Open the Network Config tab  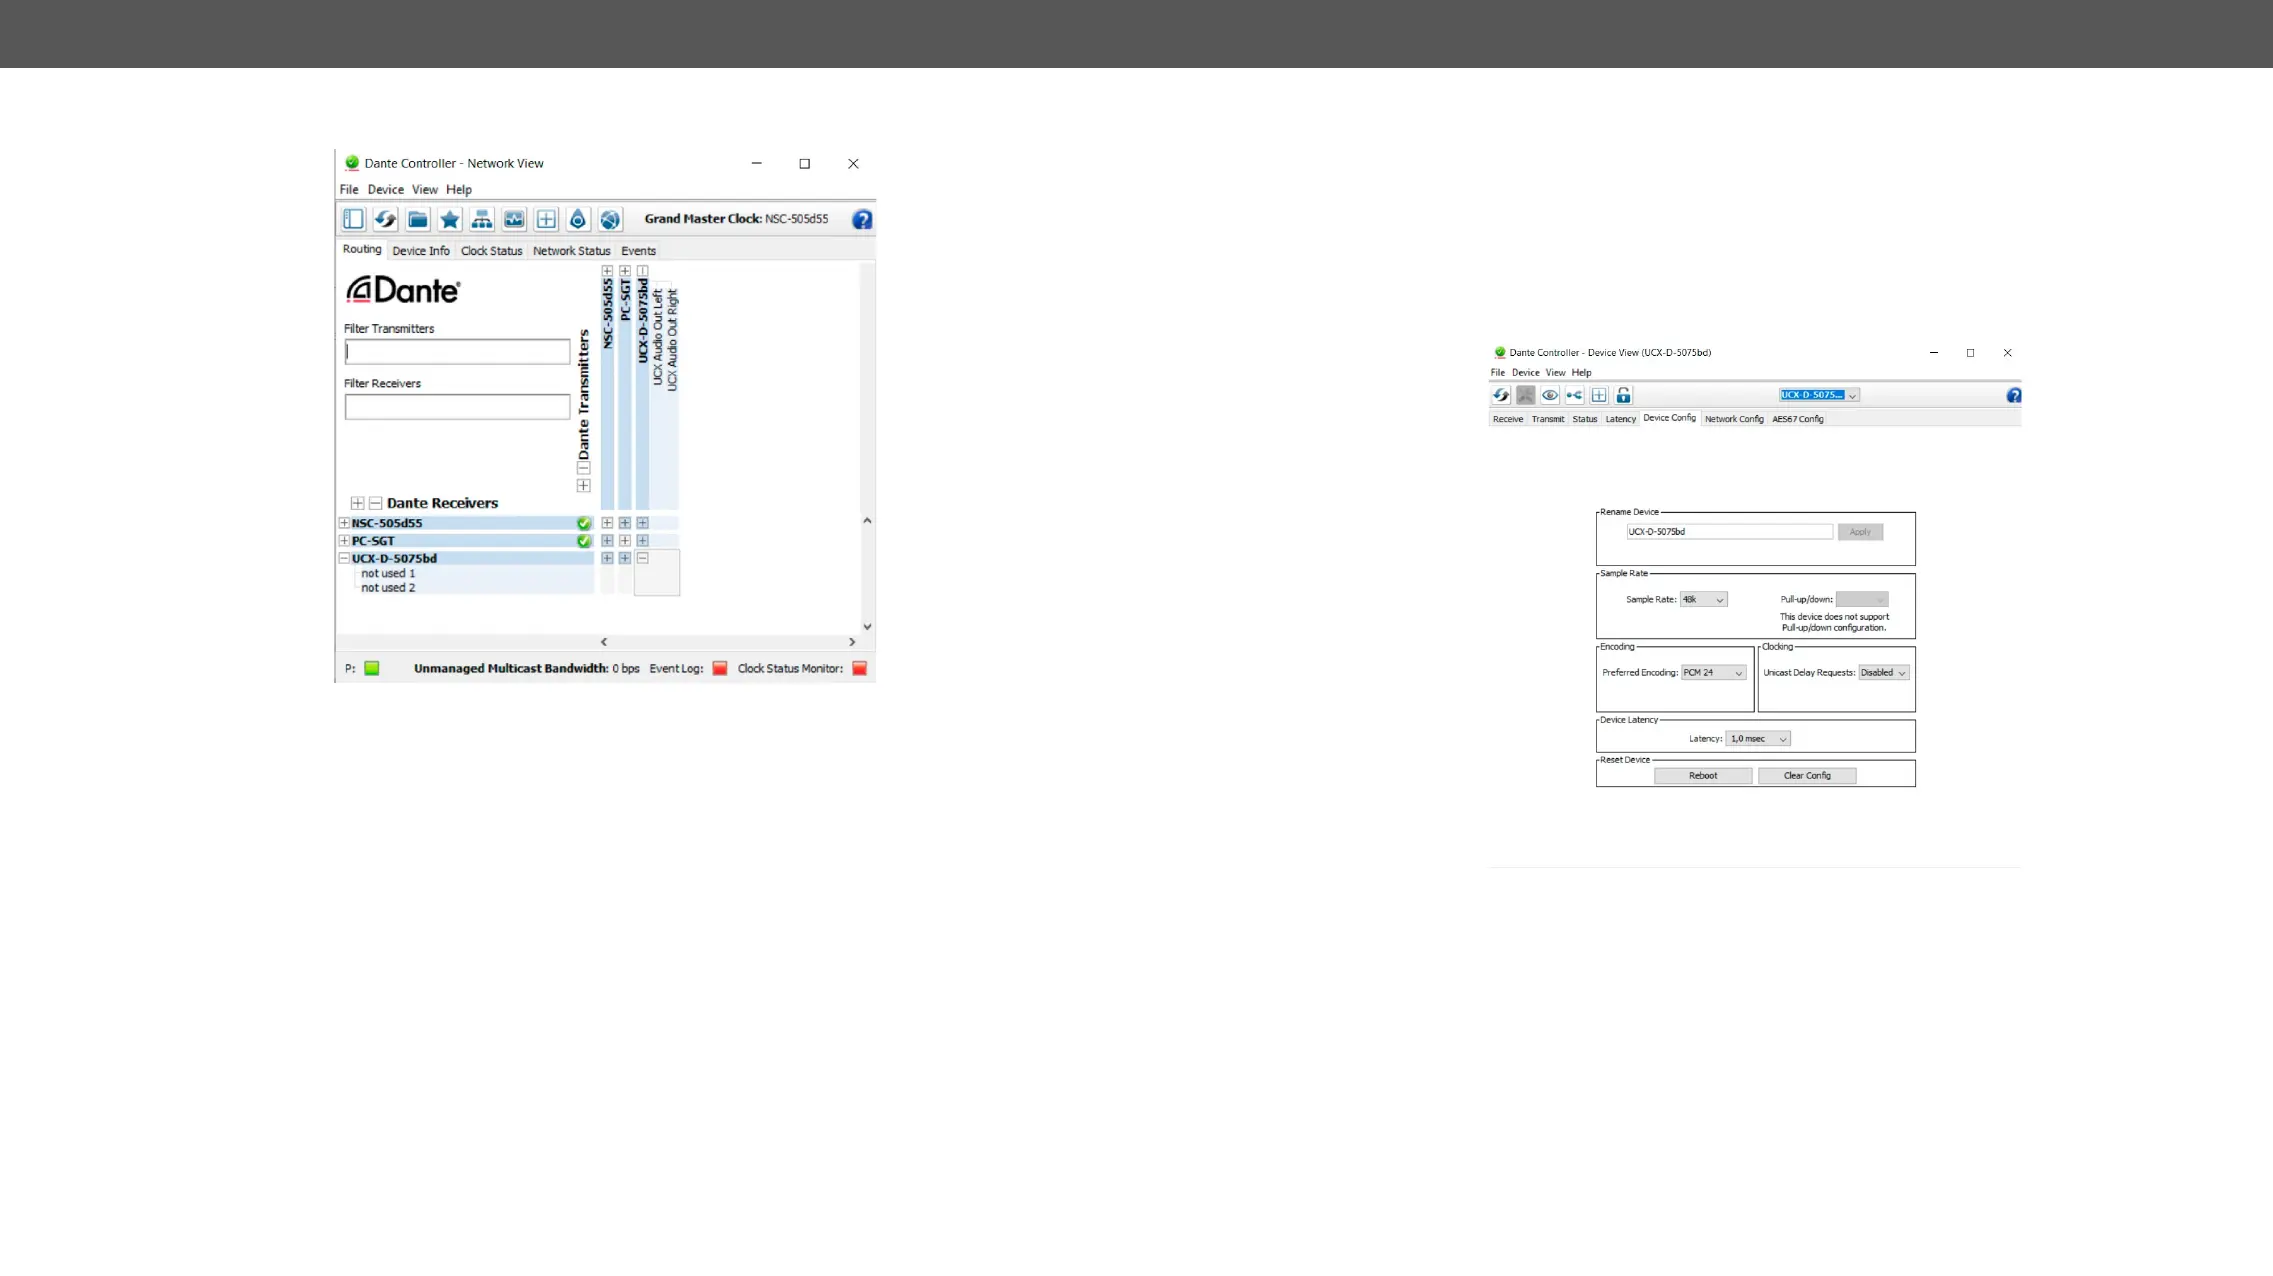(x=1734, y=419)
